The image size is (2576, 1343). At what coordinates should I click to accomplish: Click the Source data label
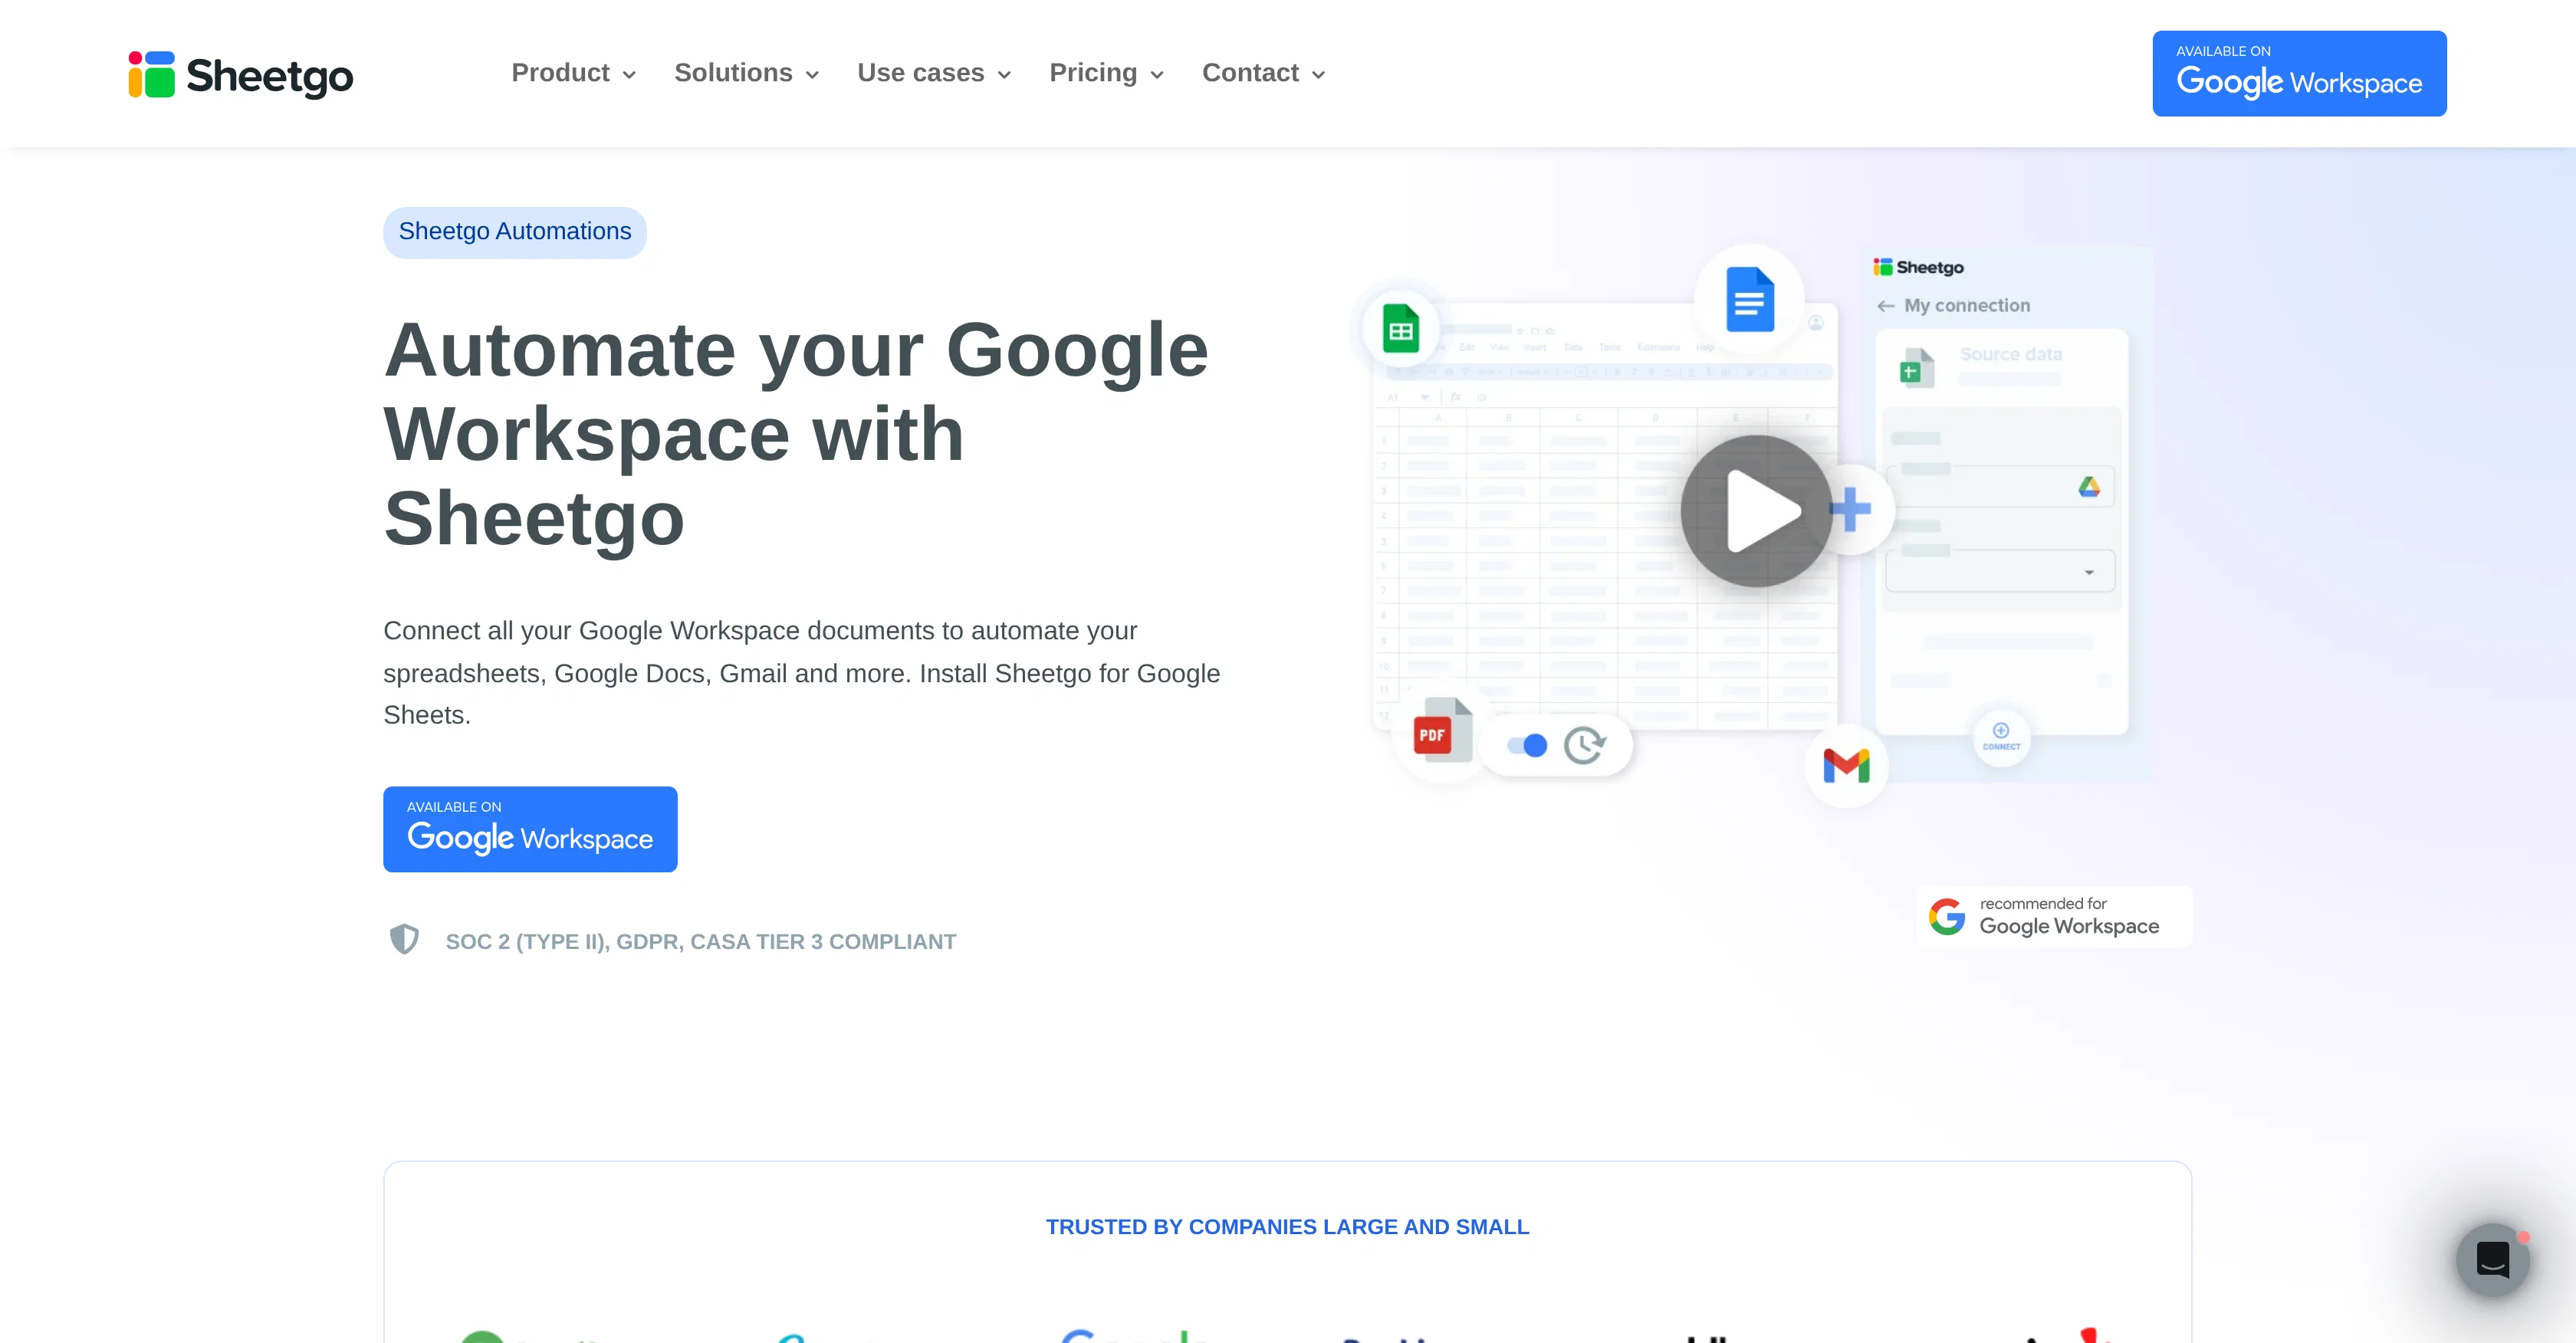[2011, 354]
